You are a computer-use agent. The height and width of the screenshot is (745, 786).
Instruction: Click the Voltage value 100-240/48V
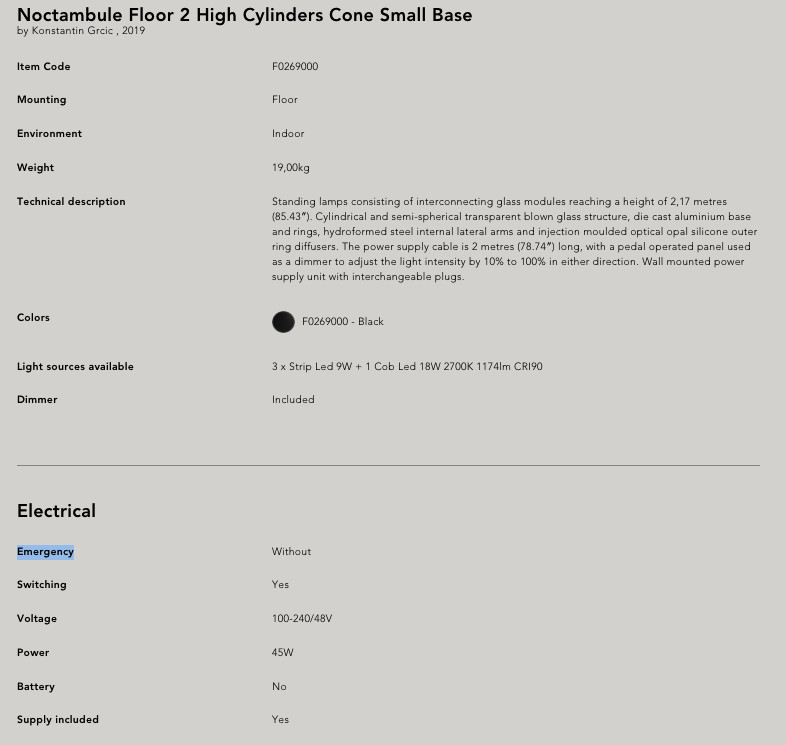coord(302,619)
